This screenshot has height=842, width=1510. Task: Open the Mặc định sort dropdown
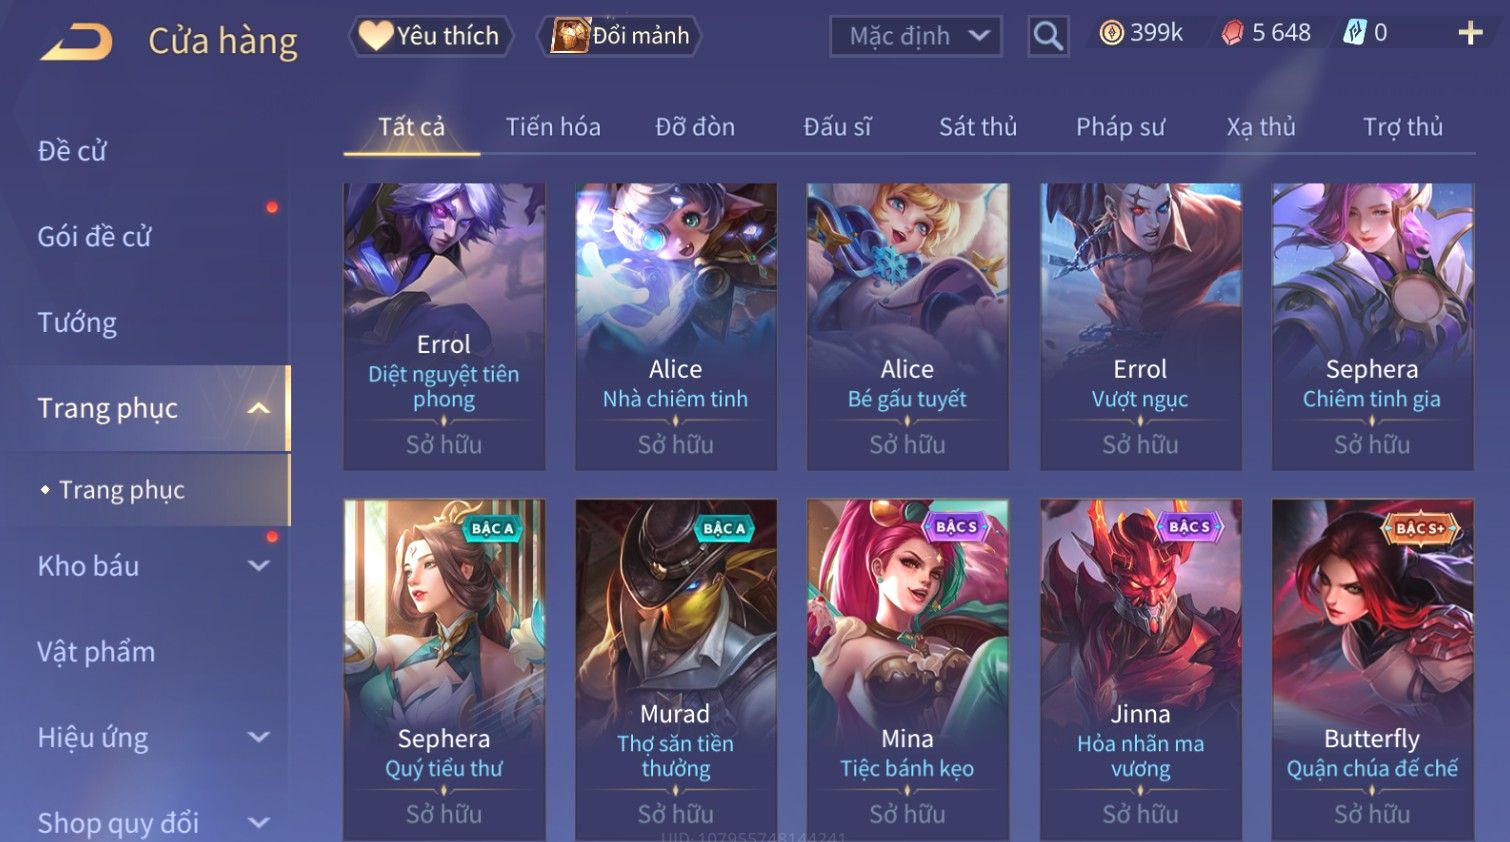click(916, 36)
